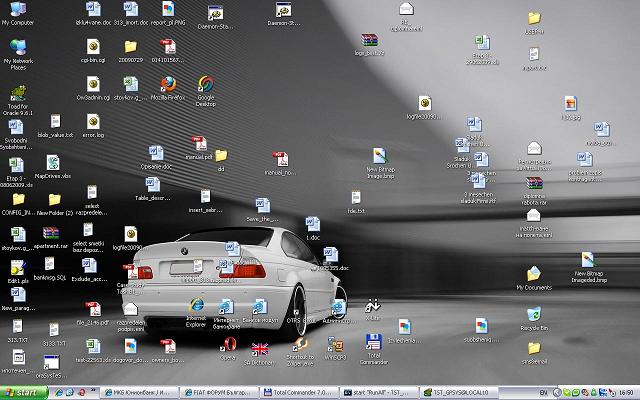
Task: Open My Documents folder icon
Action: [534, 275]
